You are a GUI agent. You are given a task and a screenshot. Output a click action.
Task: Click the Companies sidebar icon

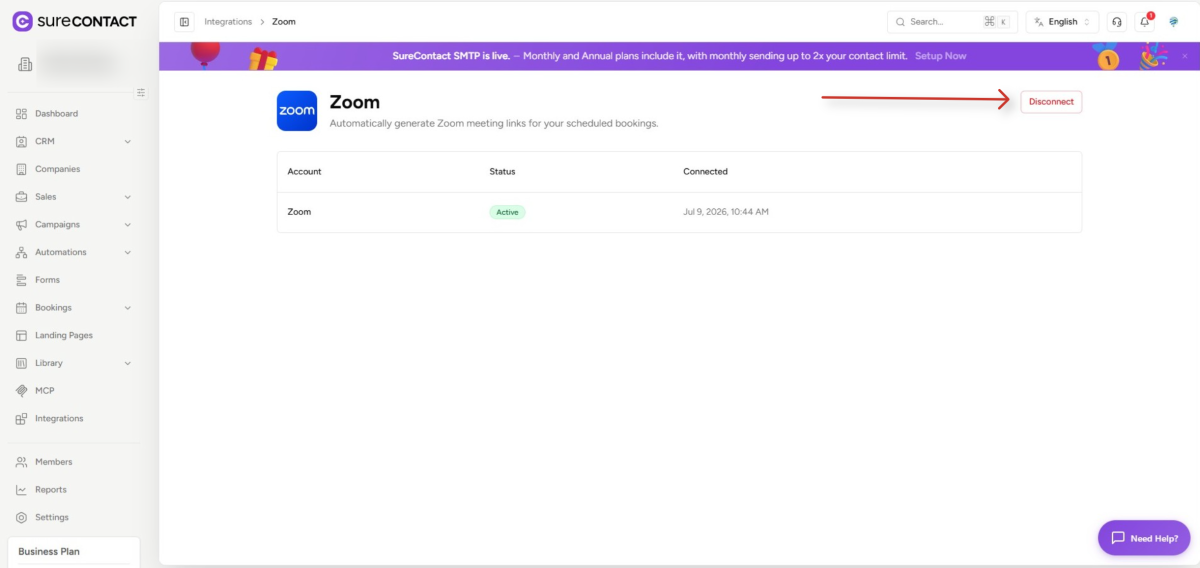[x=21, y=169]
